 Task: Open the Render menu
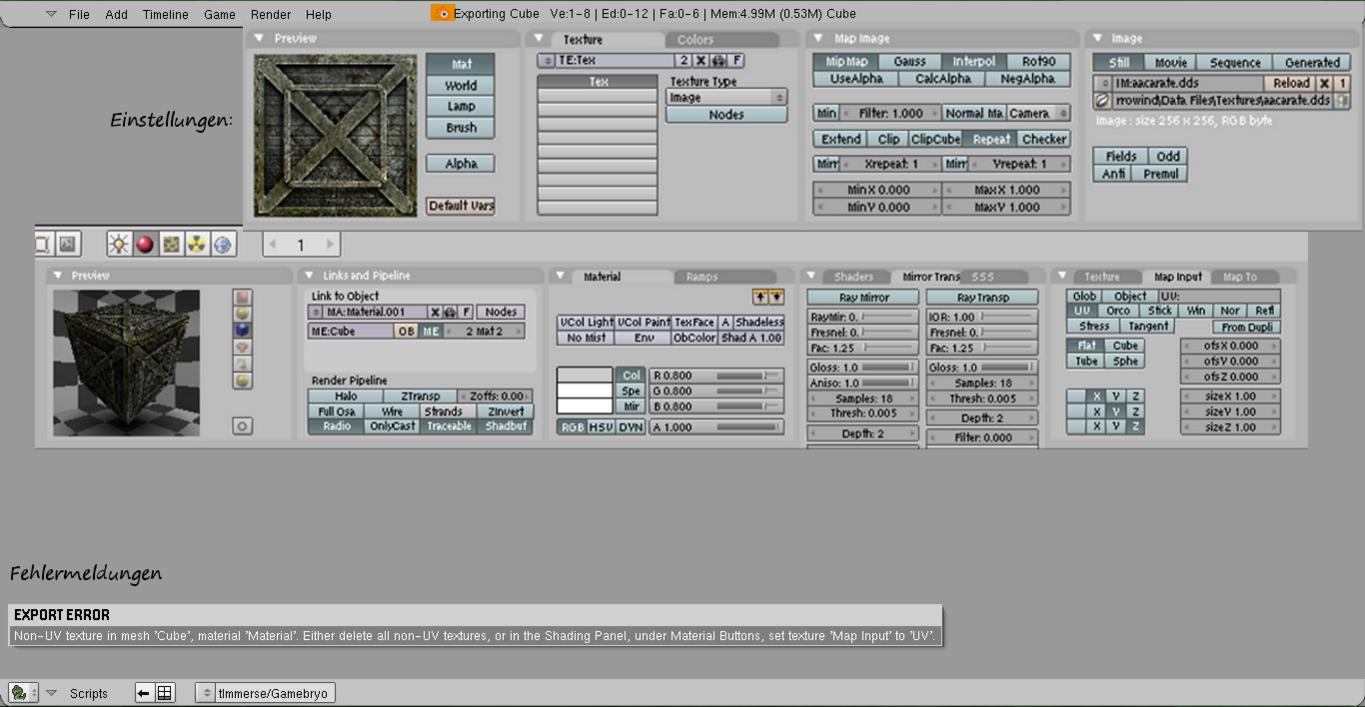coord(270,15)
